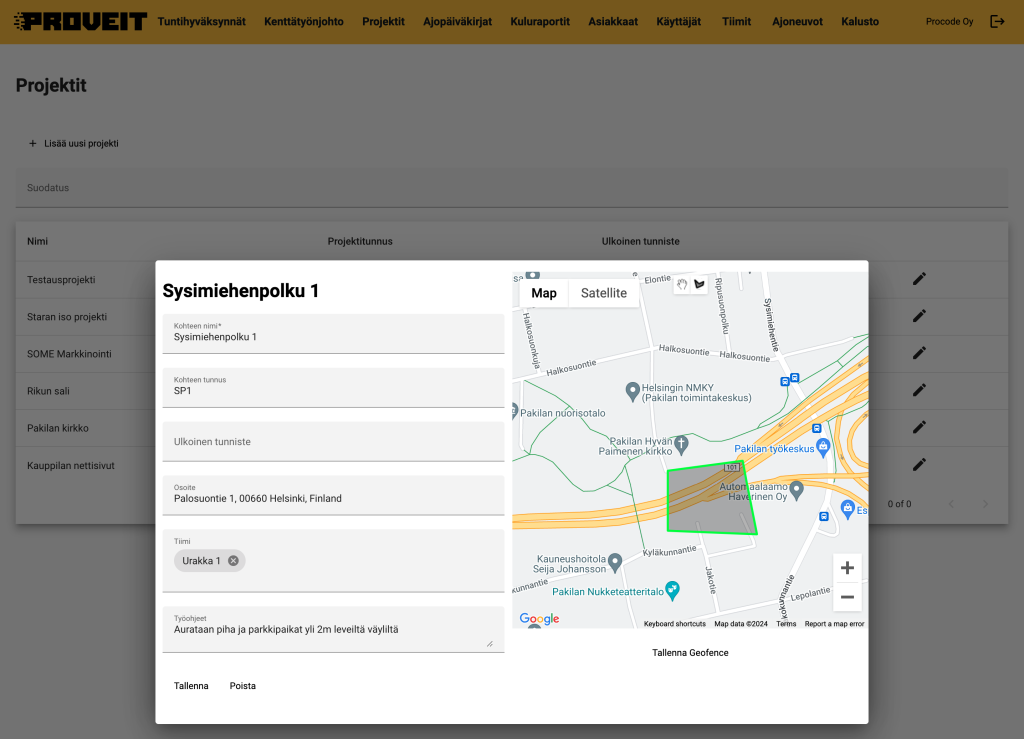
Task: Click pencil icon for SOME Markkinointi
Action: tap(919, 353)
